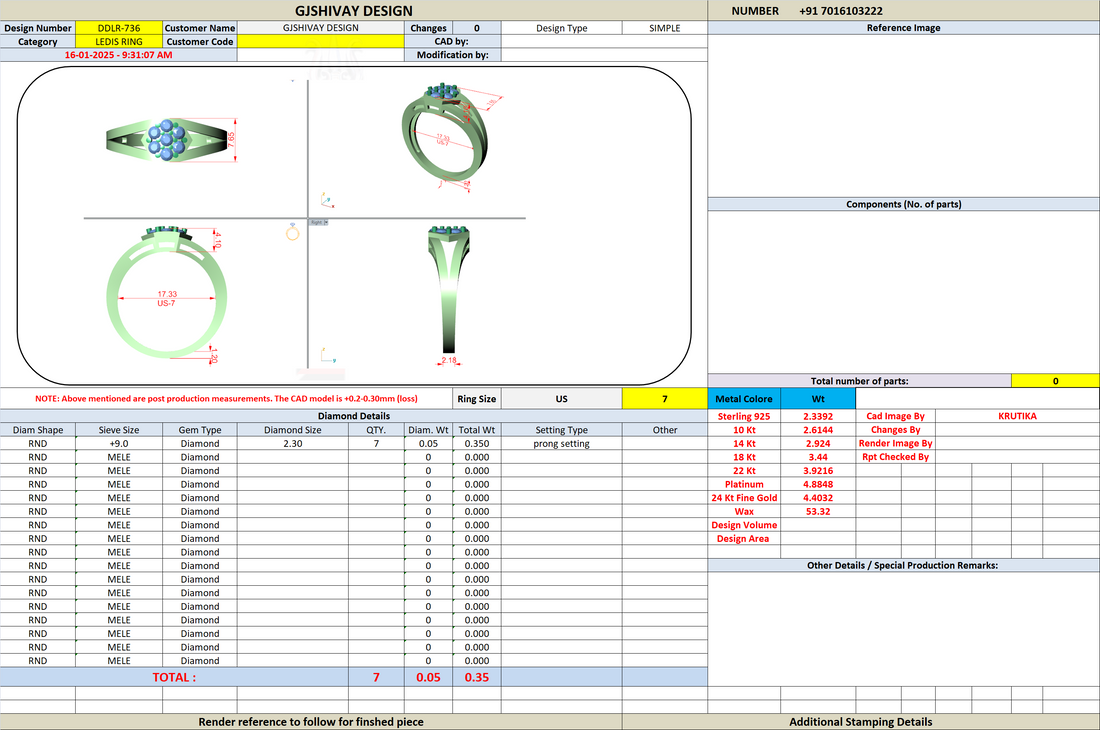The height and width of the screenshot is (730, 1100).
Task: Select the Sterling 925 weight value 2.3392
Action: click(818, 416)
